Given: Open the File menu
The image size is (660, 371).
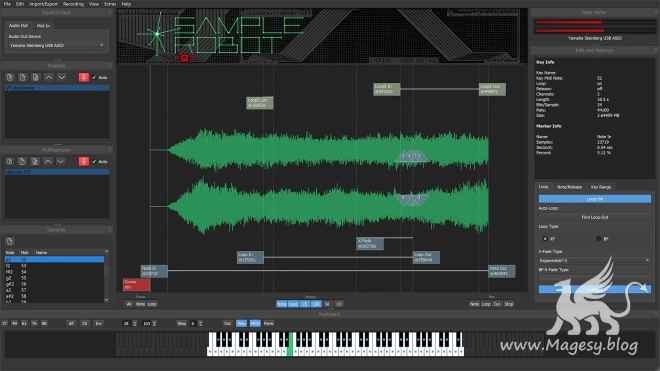Looking at the screenshot, I should (x=7, y=4).
